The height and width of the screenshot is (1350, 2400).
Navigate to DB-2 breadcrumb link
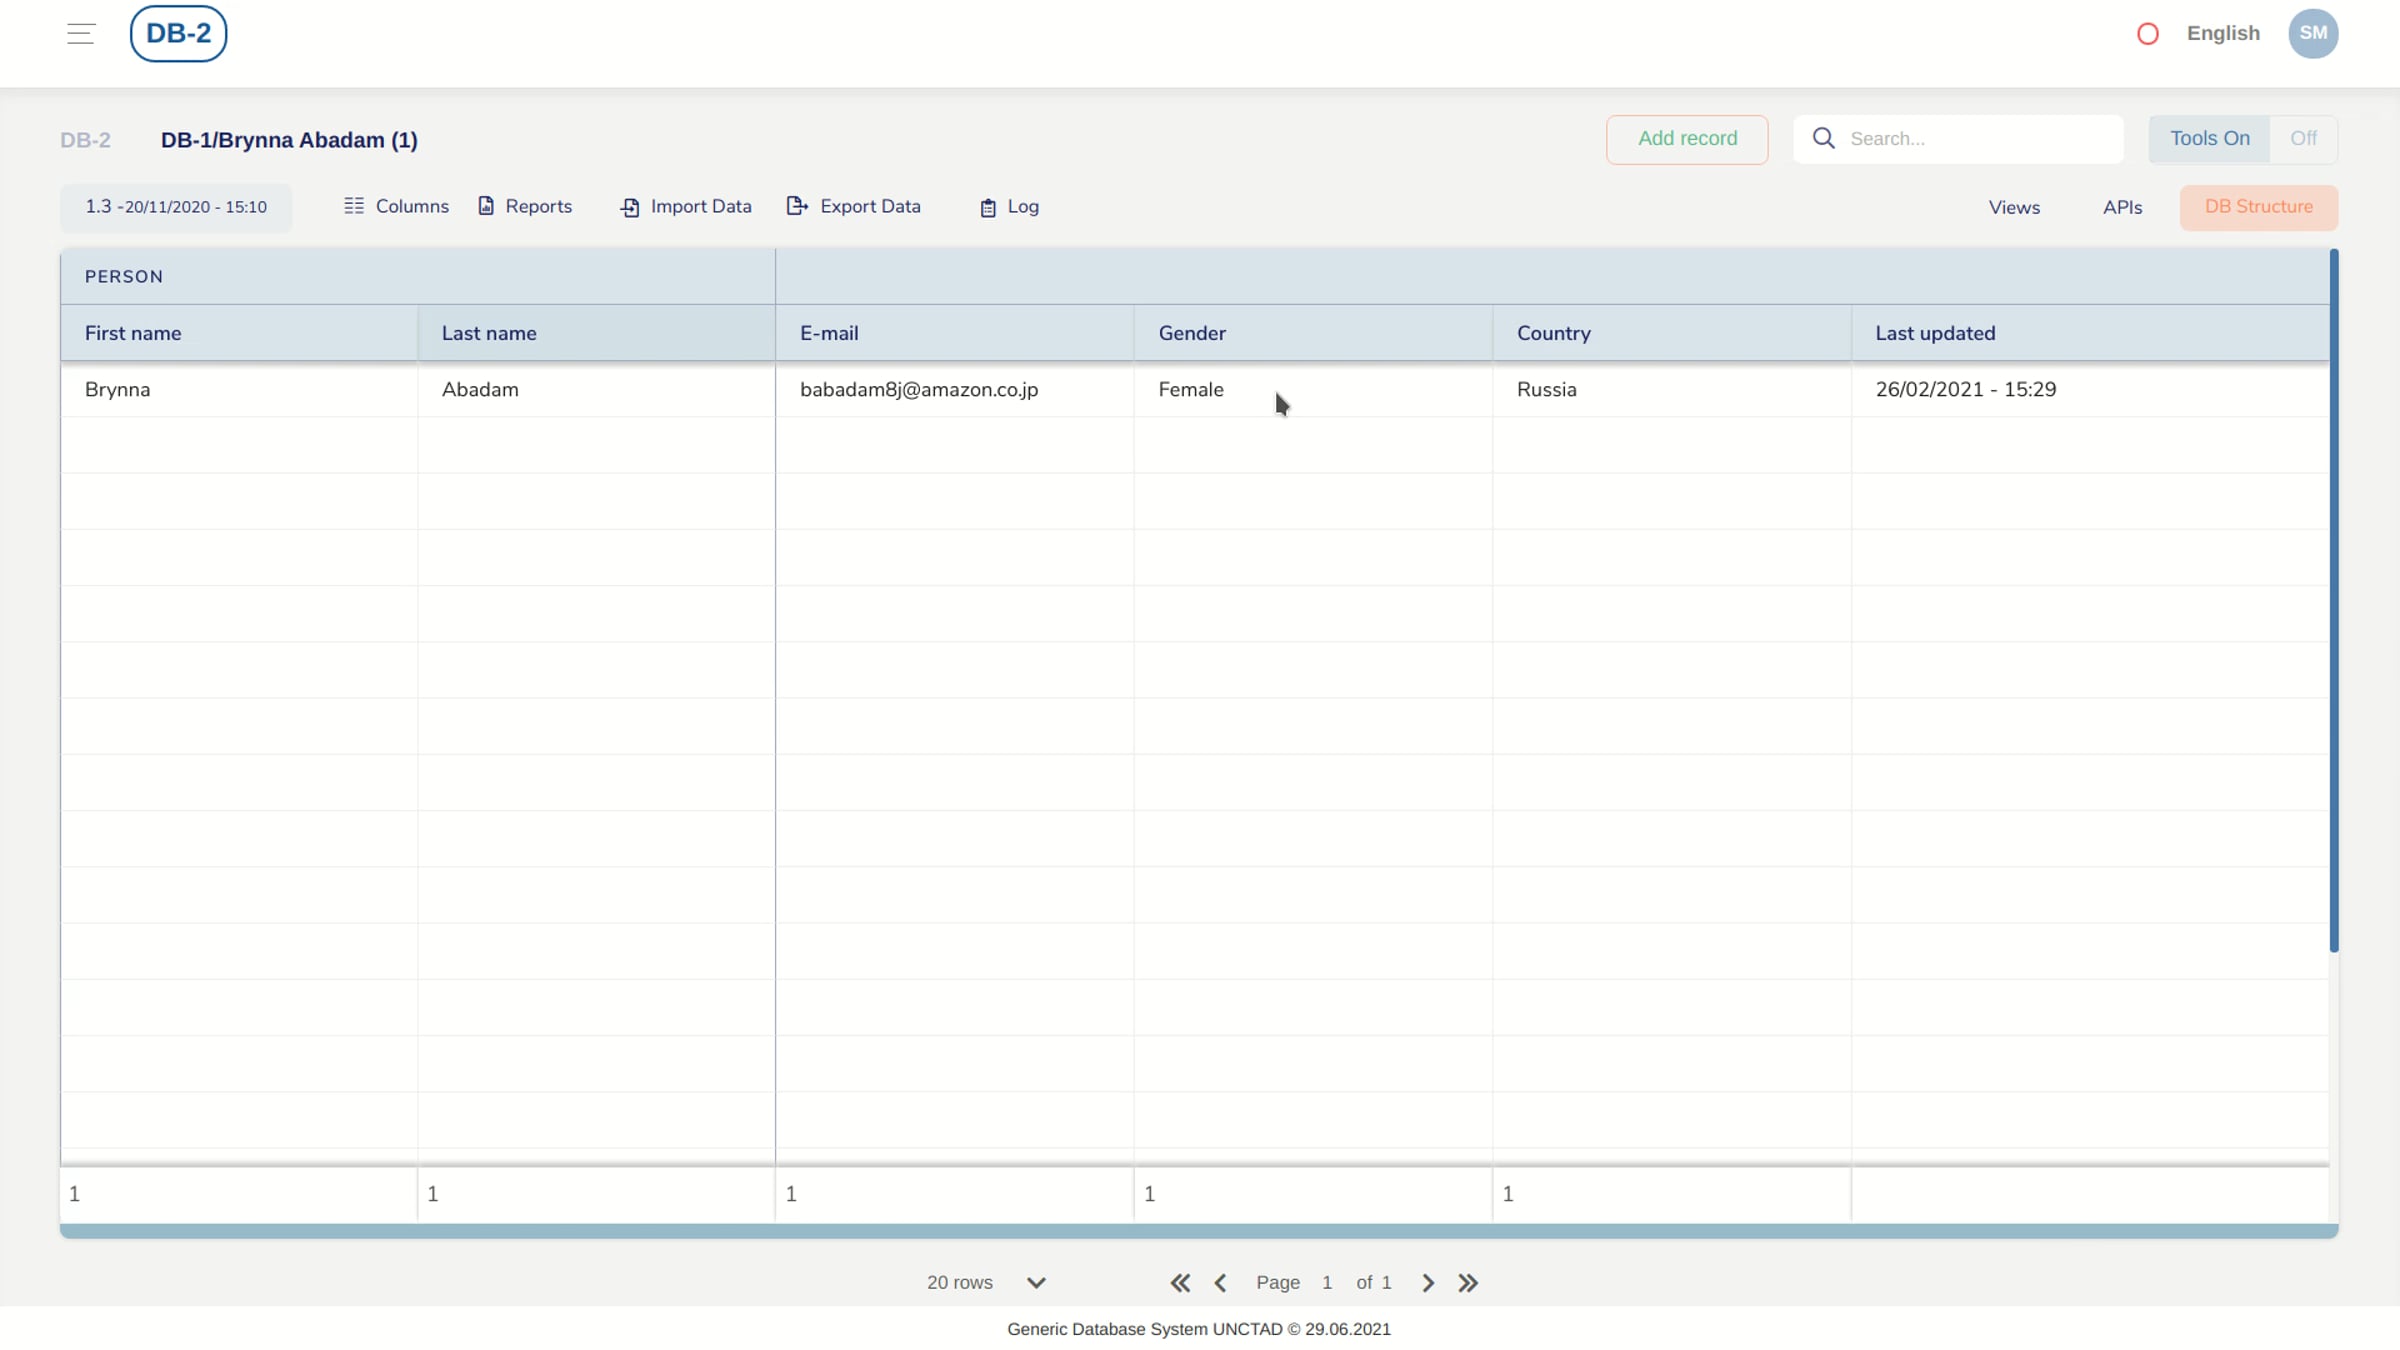pos(85,140)
